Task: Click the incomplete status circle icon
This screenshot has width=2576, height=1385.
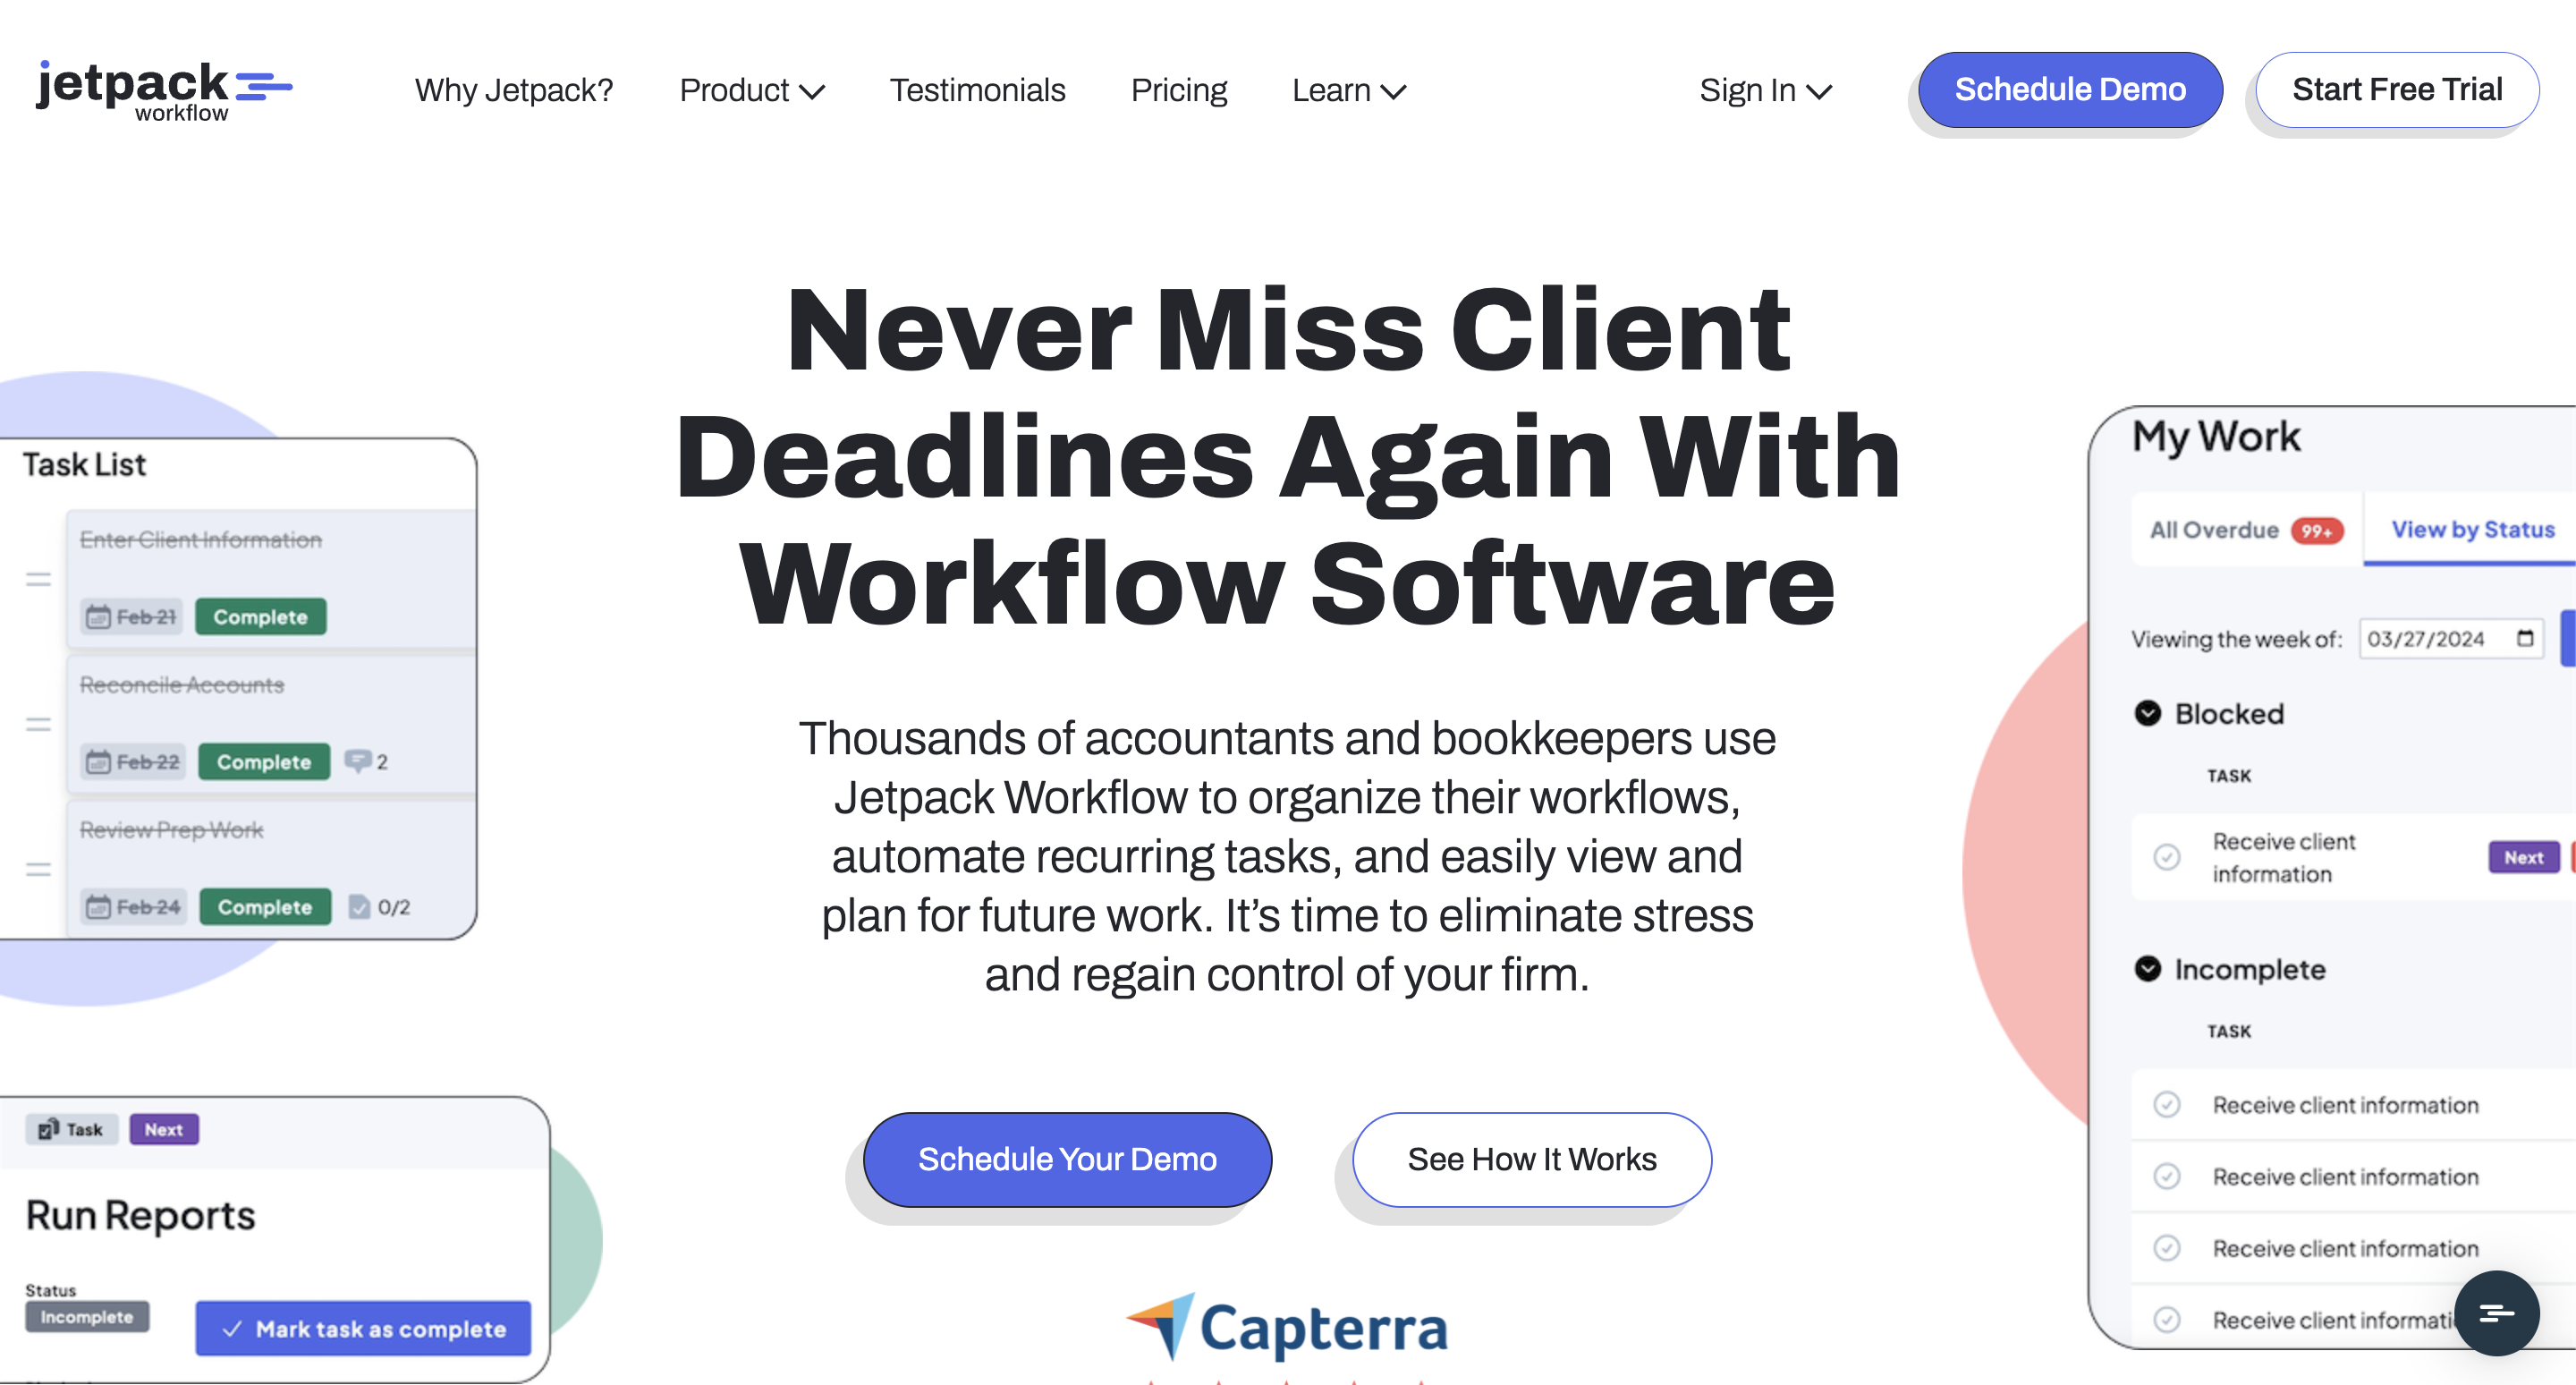Action: pos(2167,1103)
